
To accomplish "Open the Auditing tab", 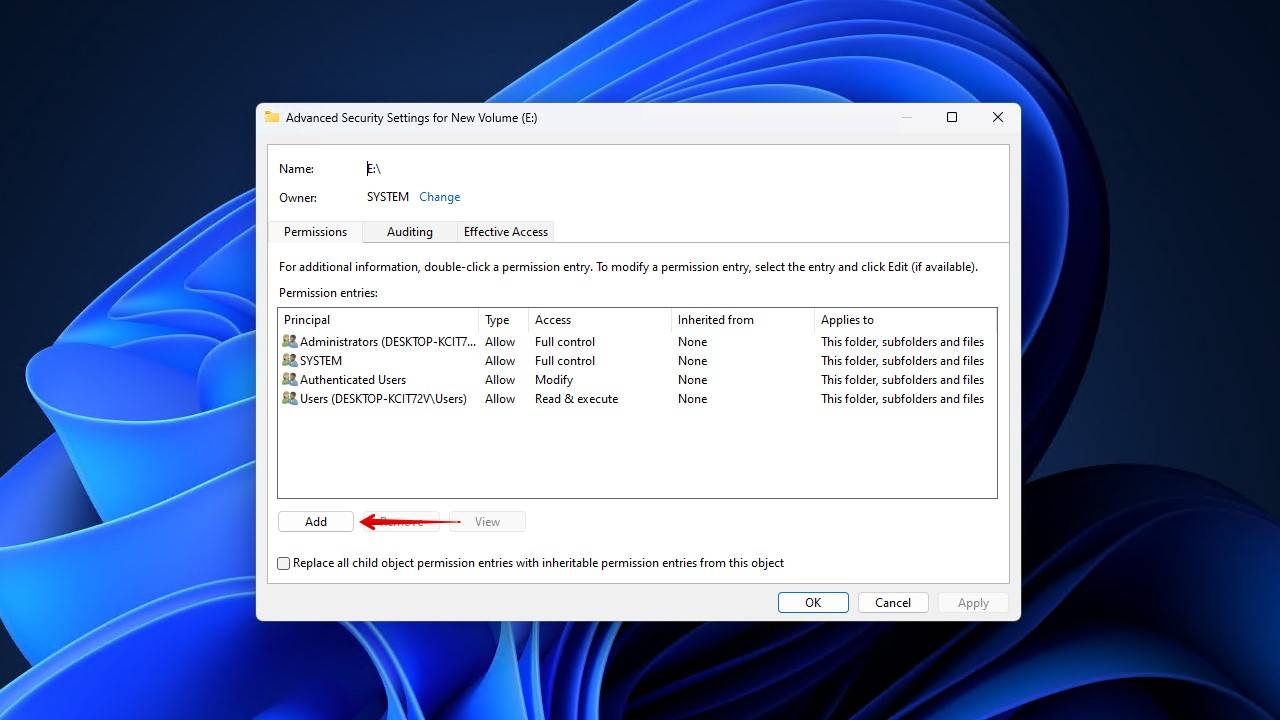I will point(410,232).
